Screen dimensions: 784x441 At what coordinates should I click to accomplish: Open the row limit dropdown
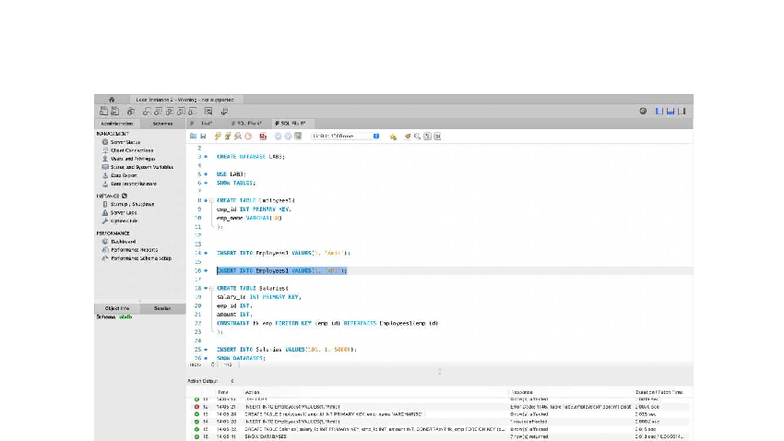346,136
